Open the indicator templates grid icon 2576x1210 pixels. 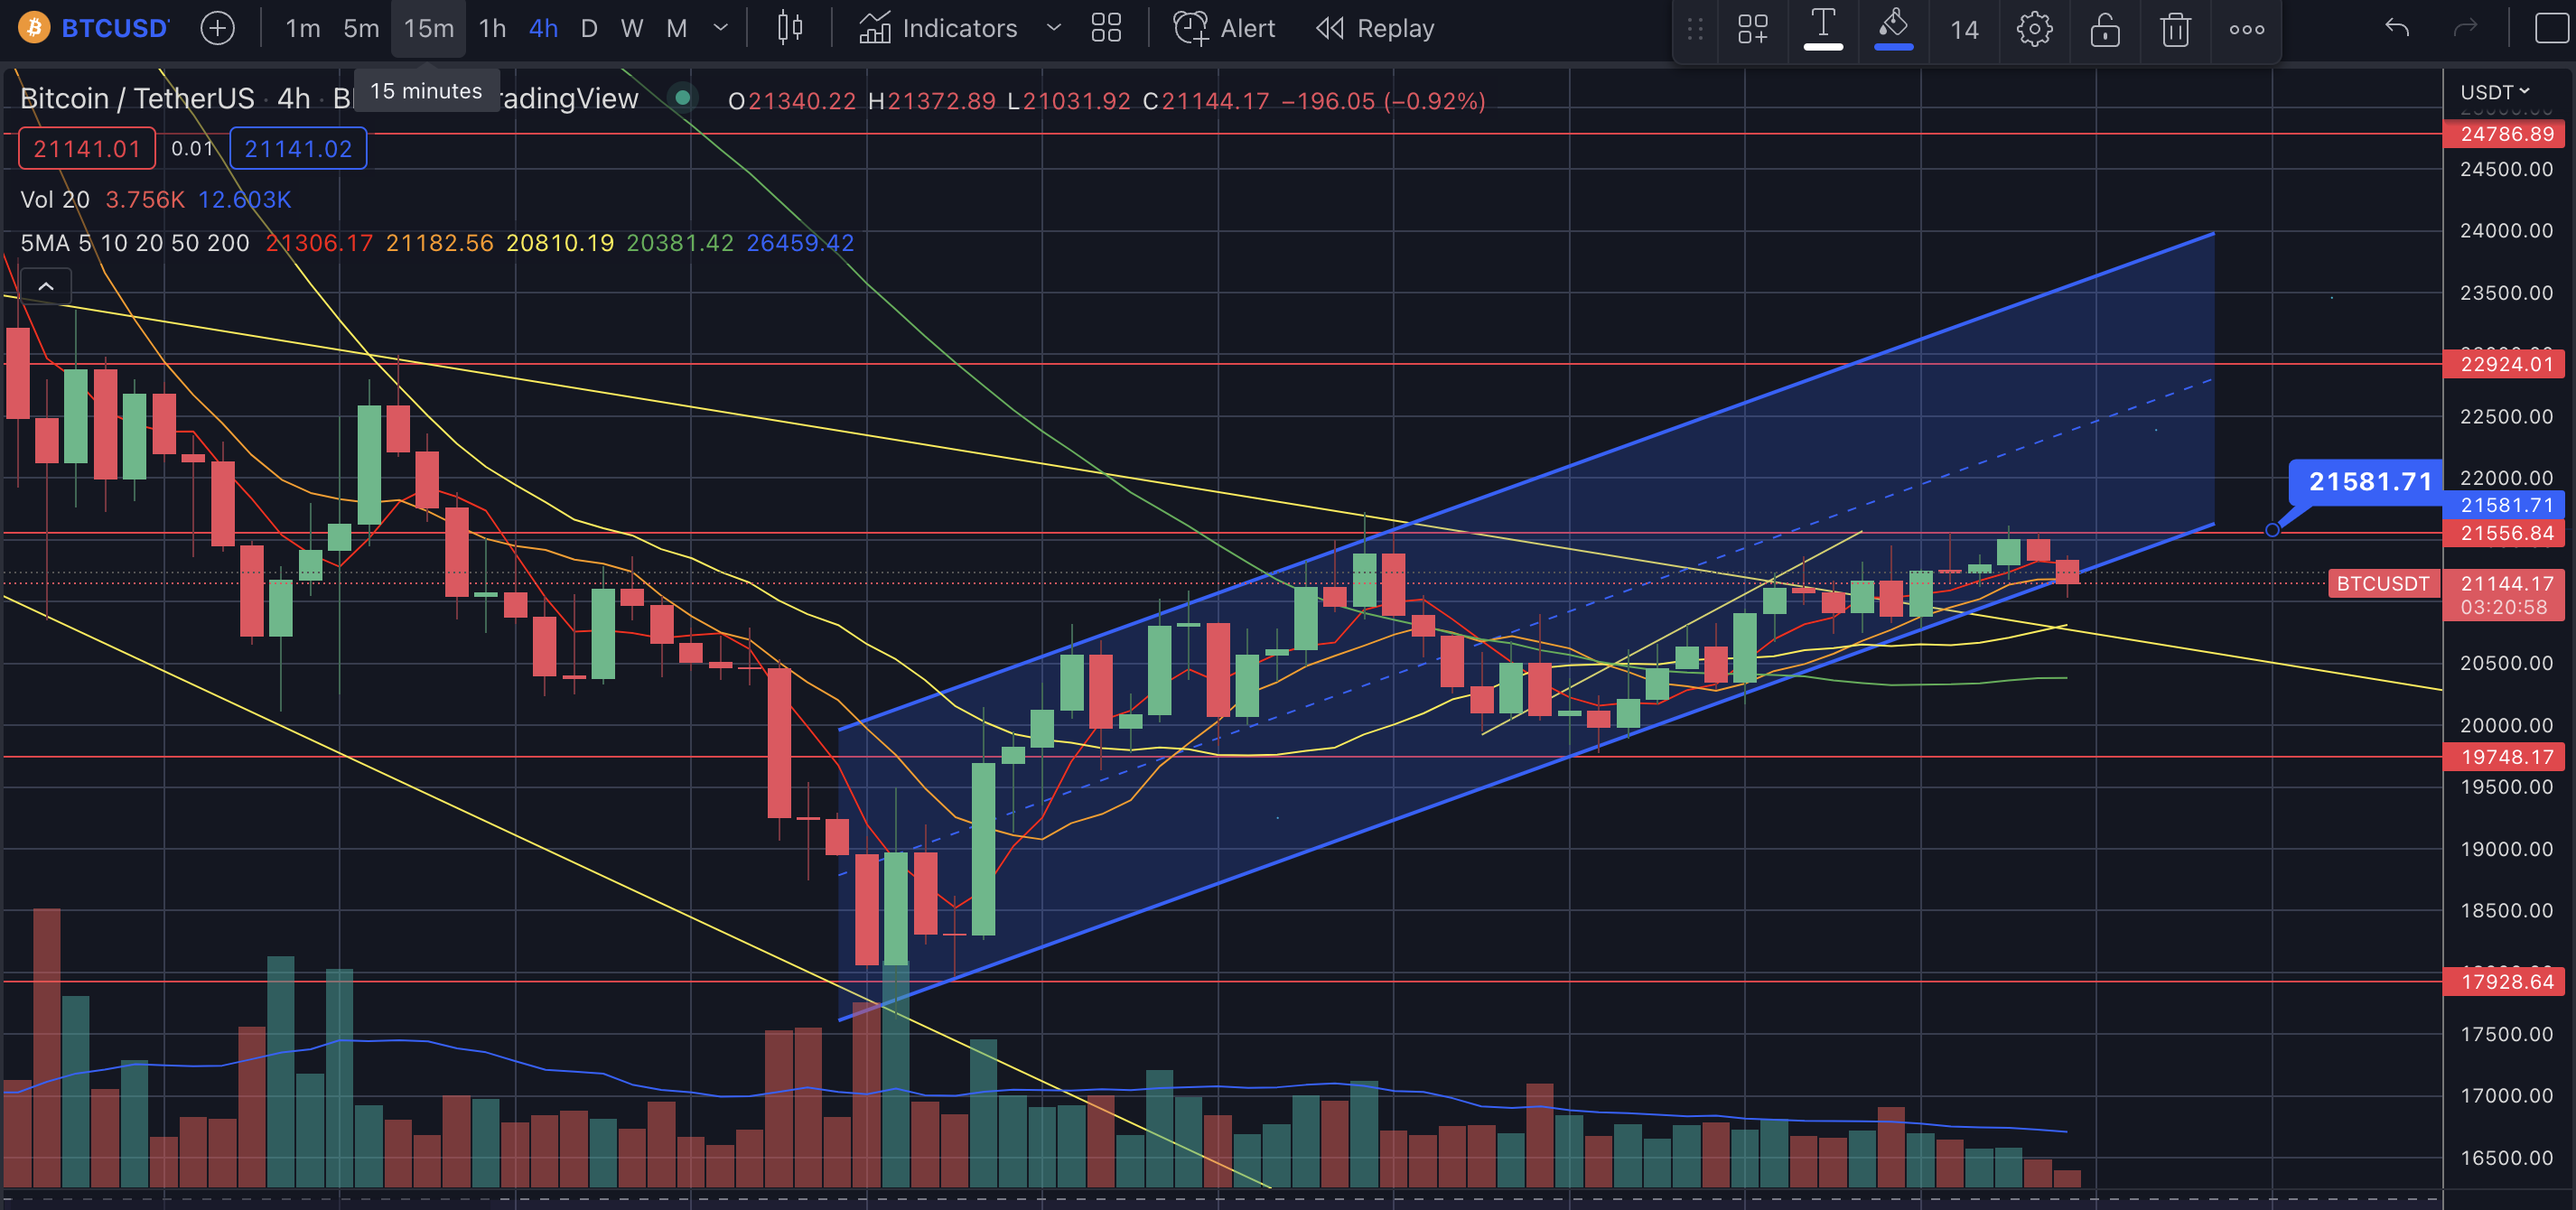click(x=1106, y=28)
